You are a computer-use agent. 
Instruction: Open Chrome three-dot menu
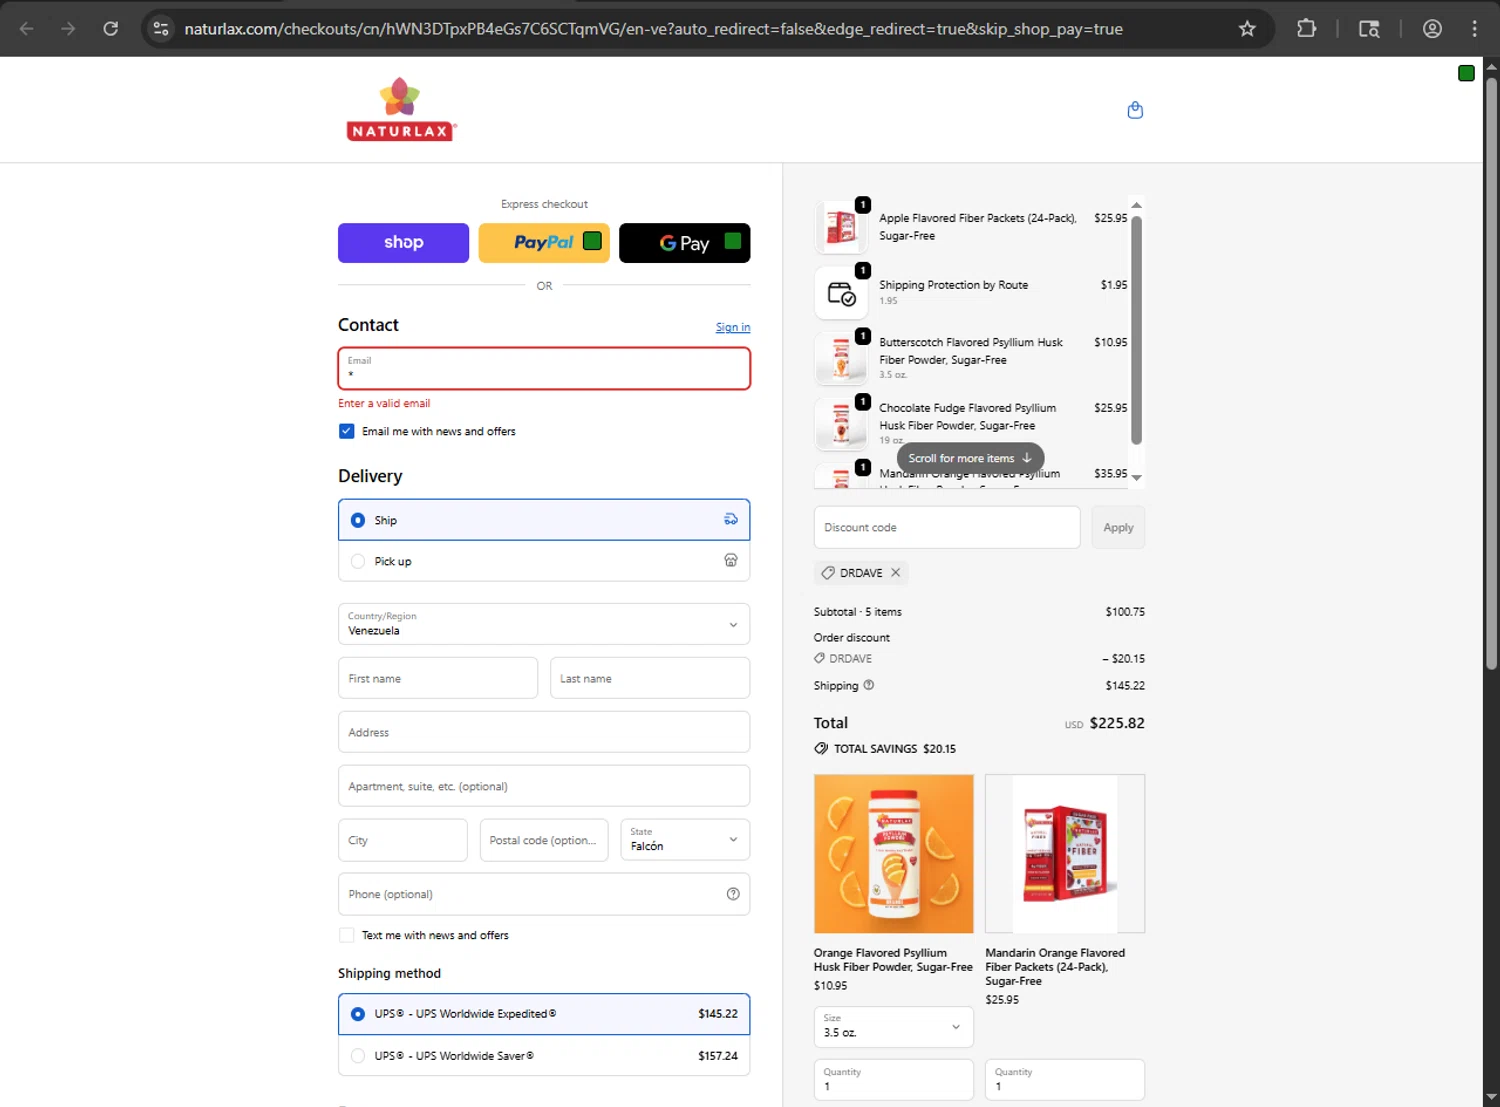[x=1474, y=29]
